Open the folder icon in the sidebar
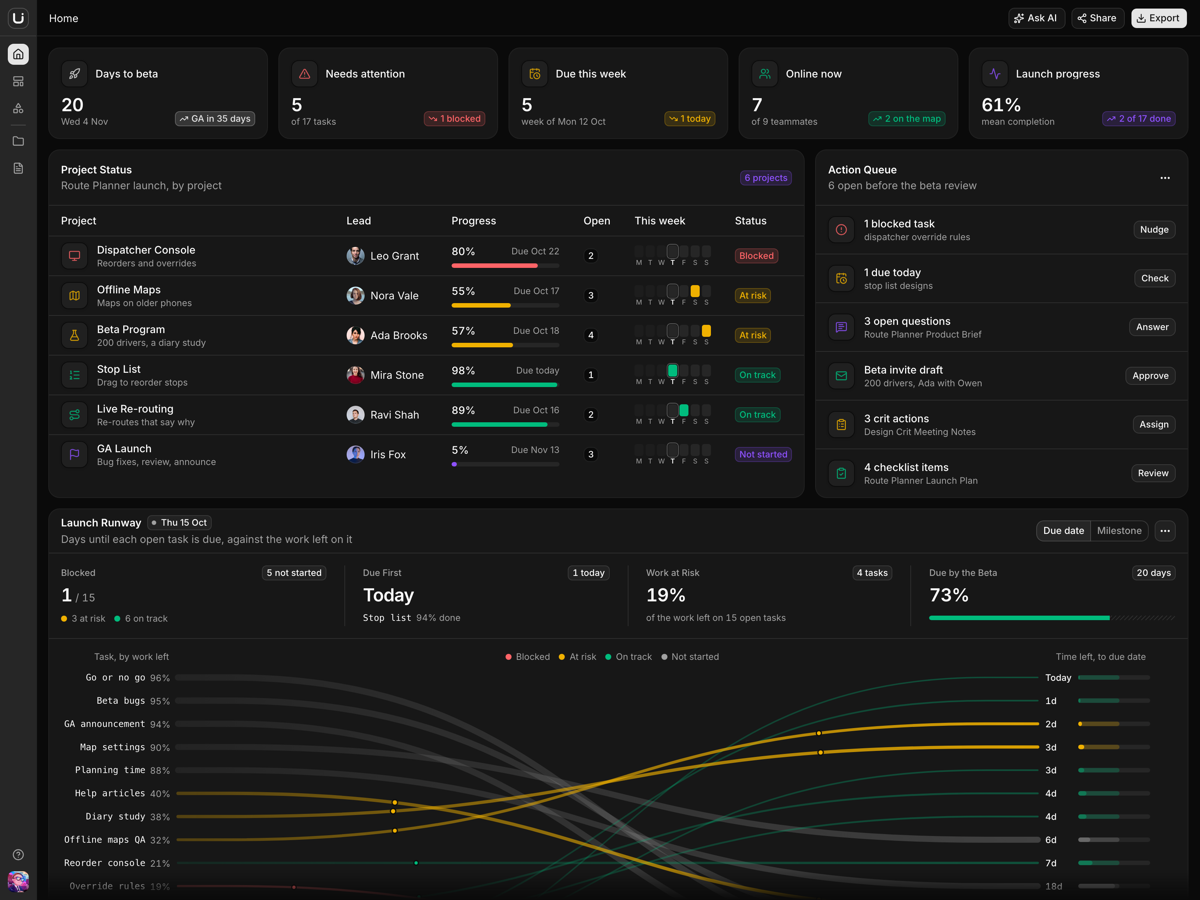The height and width of the screenshot is (900, 1200). 18,142
